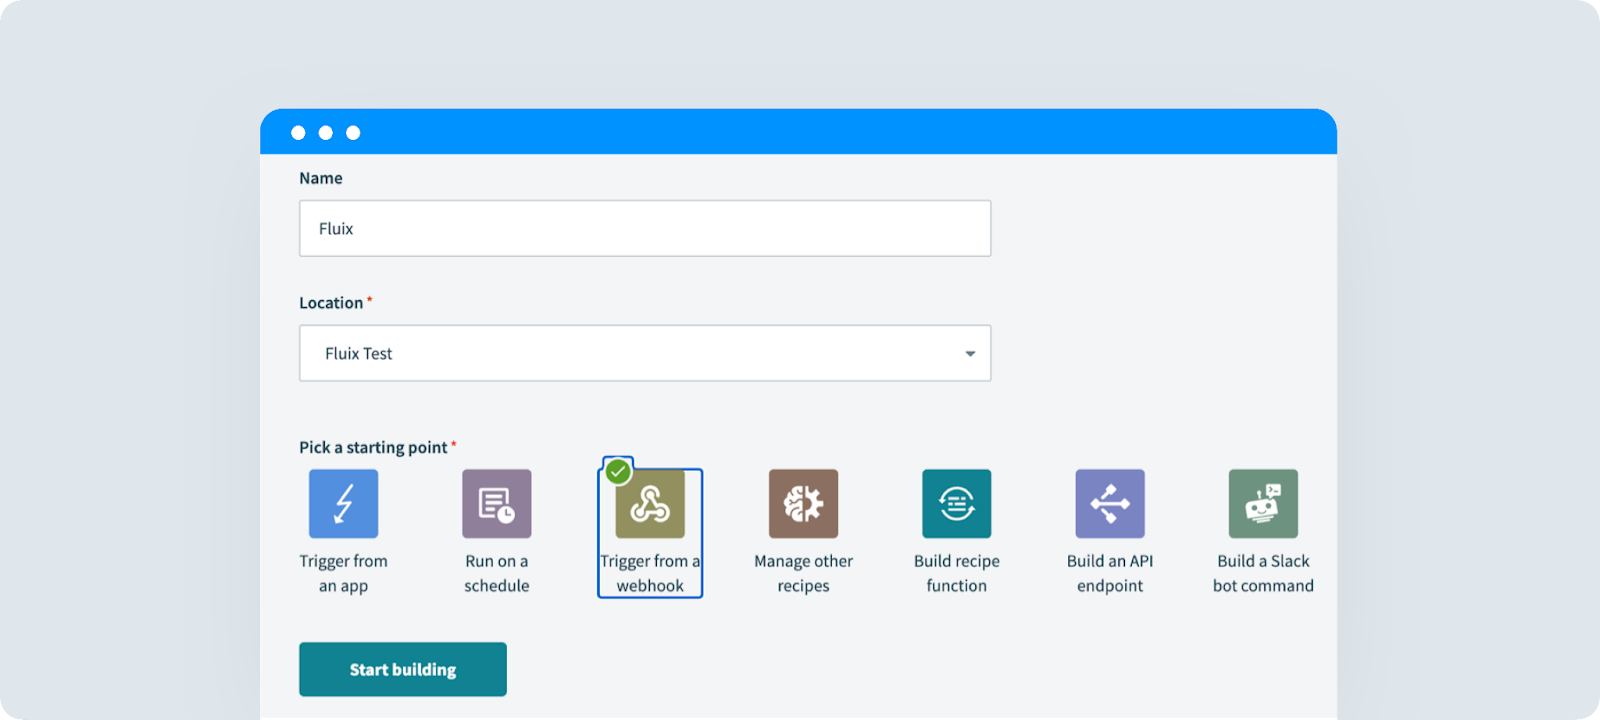Choose the Run on a schedule icon

(497, 504)
